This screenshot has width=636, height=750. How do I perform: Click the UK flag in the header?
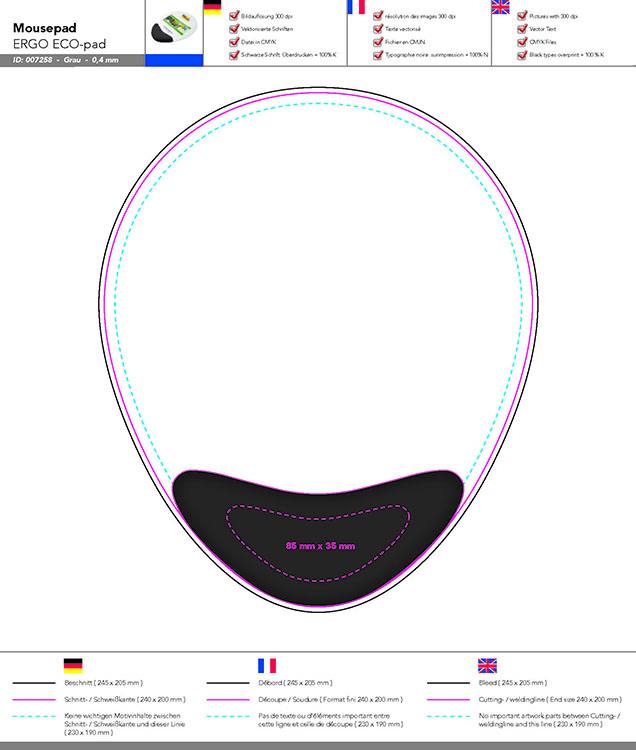[x=500, y=8]
